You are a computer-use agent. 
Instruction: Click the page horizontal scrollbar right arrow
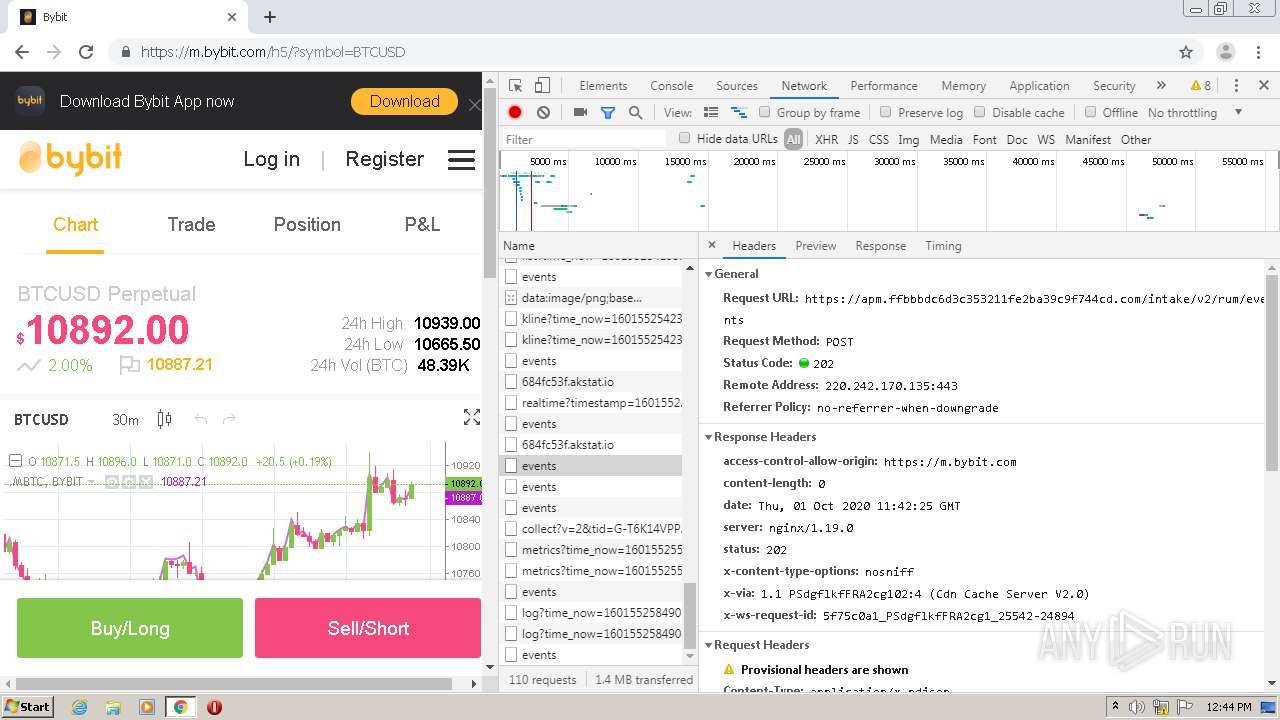(x=474, y=685)
